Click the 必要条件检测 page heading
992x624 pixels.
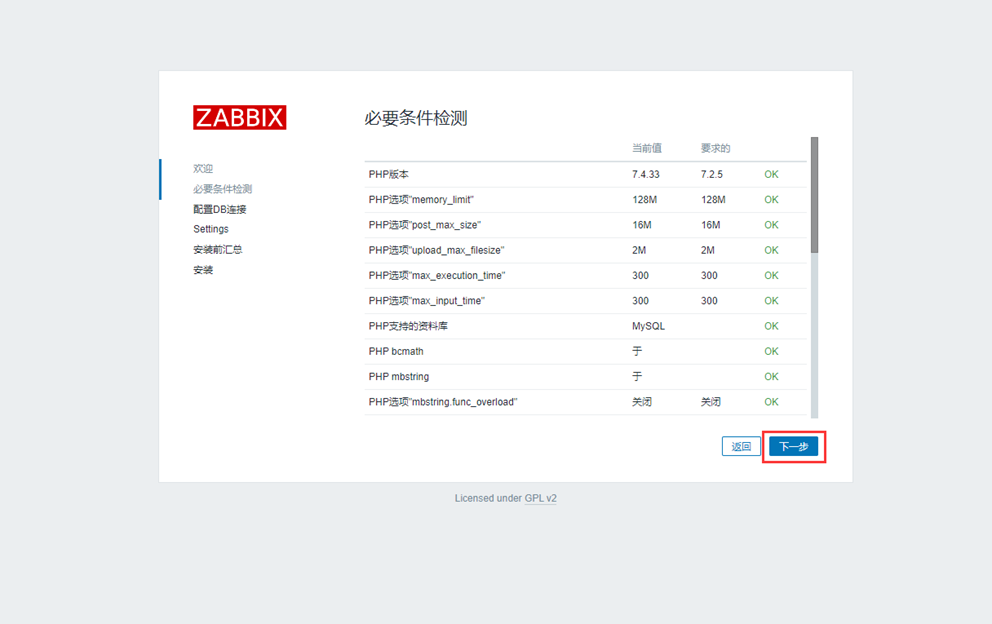tap(416, 118)
